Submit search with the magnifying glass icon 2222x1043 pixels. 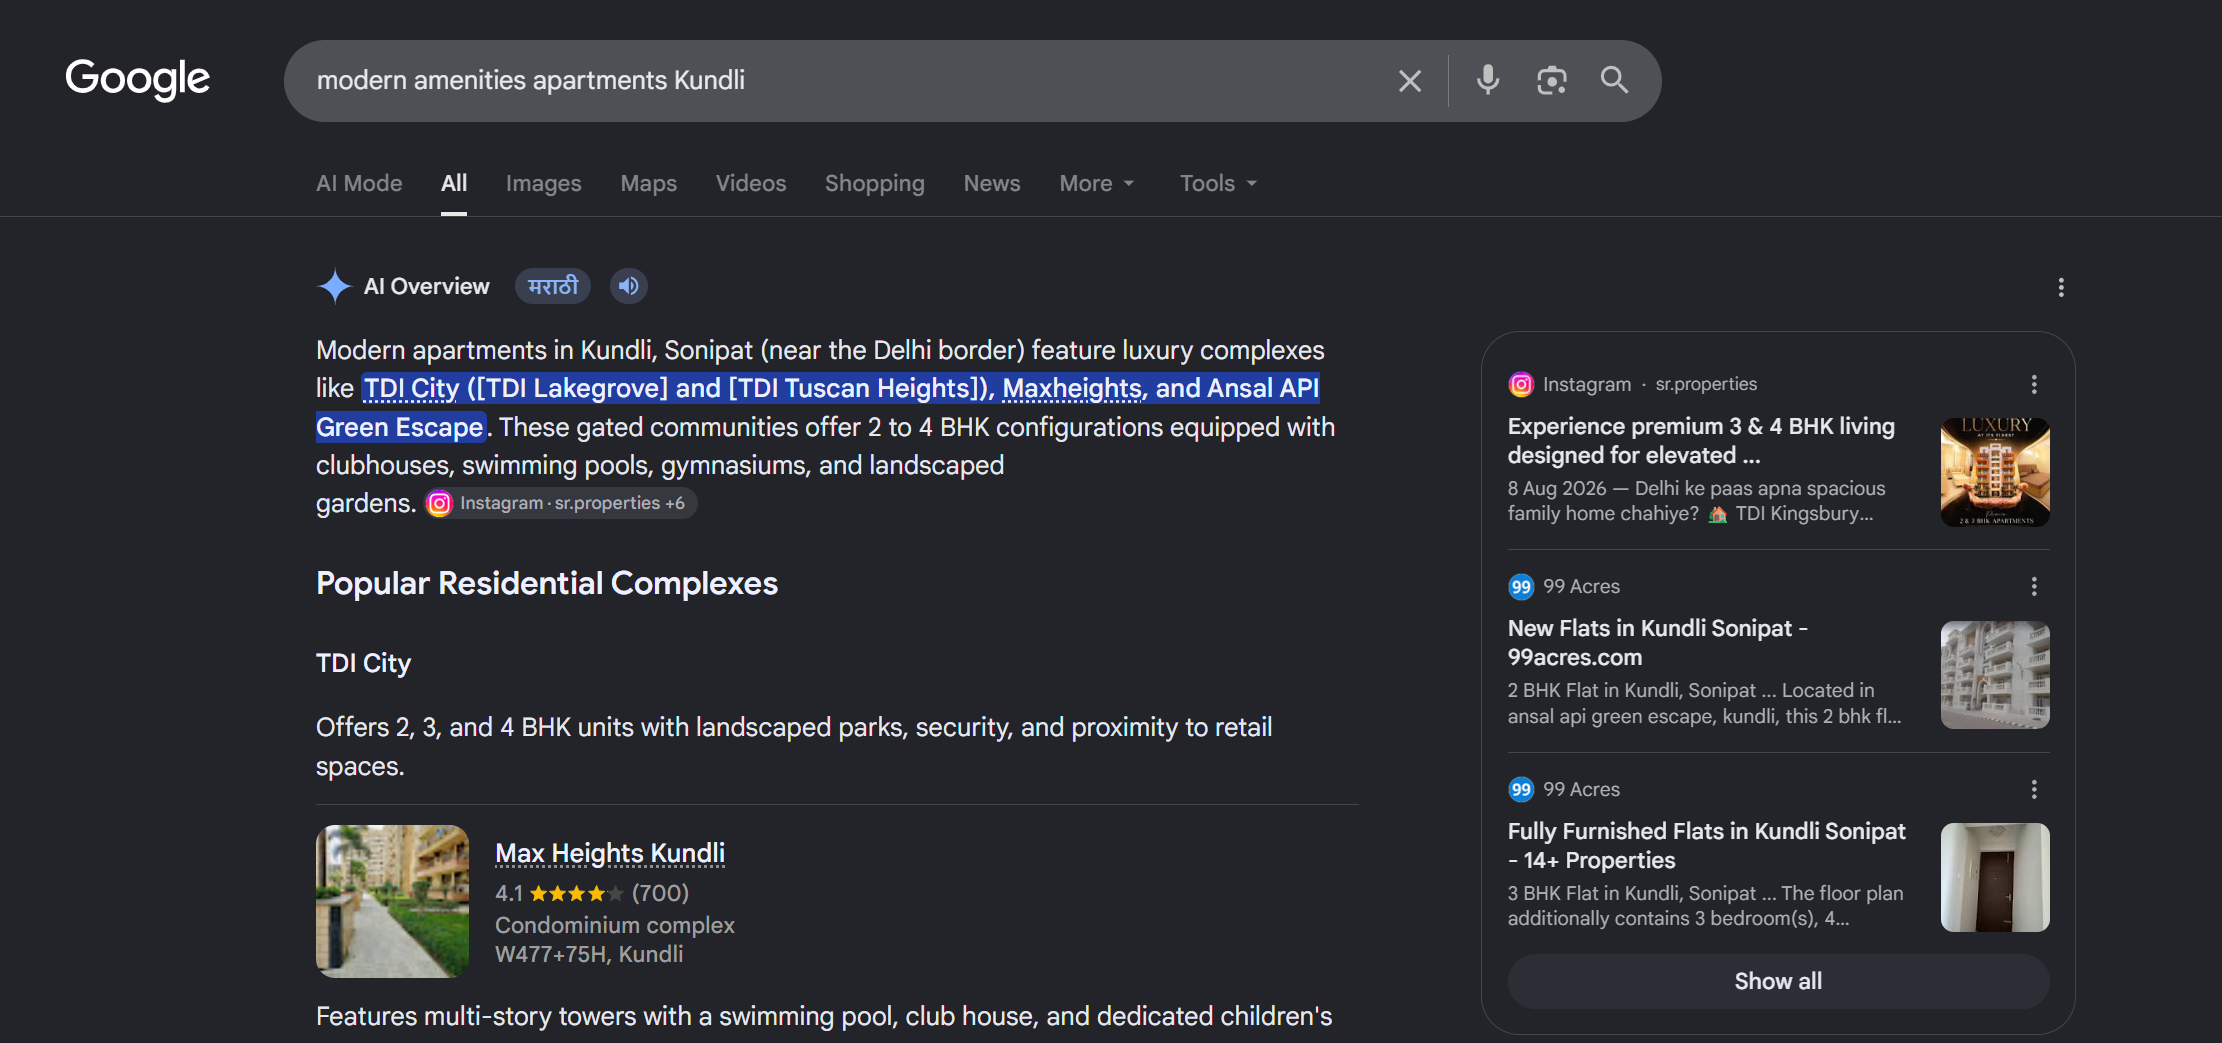[1615, 80]
